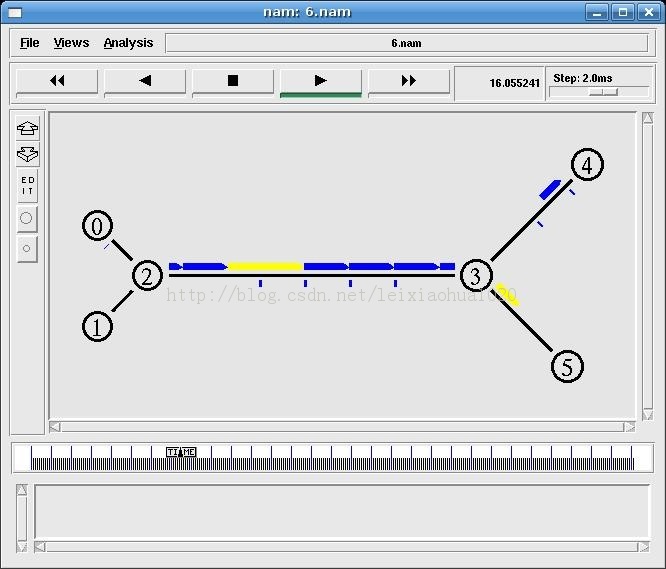Open the window menu icon in title bar

pyautogui.click(x=15, y=12)
